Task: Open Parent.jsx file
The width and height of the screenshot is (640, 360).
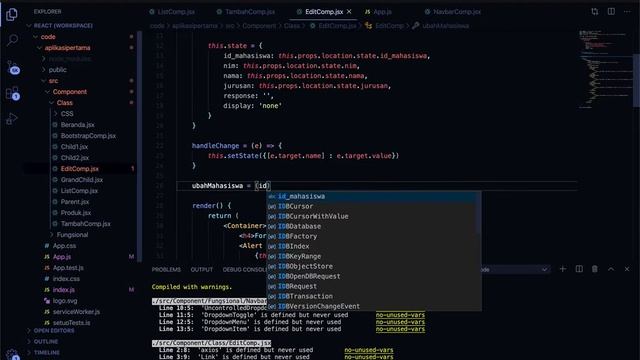Action: (x=75, y=202)
